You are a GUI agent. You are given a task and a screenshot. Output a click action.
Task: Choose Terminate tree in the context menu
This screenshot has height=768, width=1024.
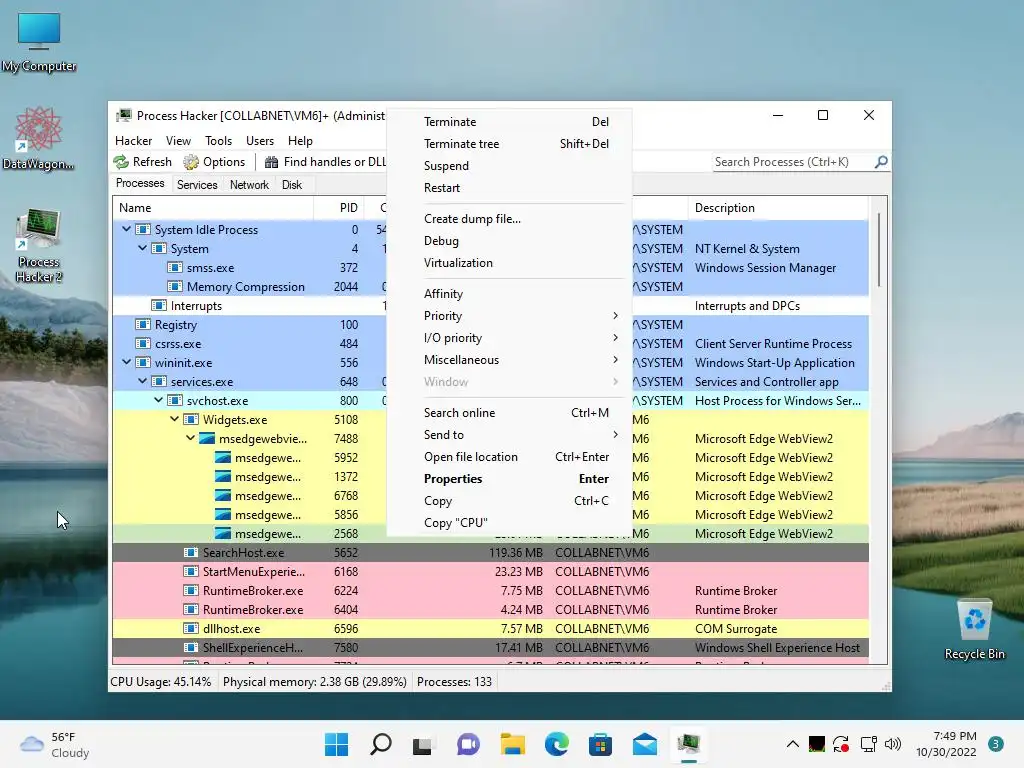click(509, 144)
